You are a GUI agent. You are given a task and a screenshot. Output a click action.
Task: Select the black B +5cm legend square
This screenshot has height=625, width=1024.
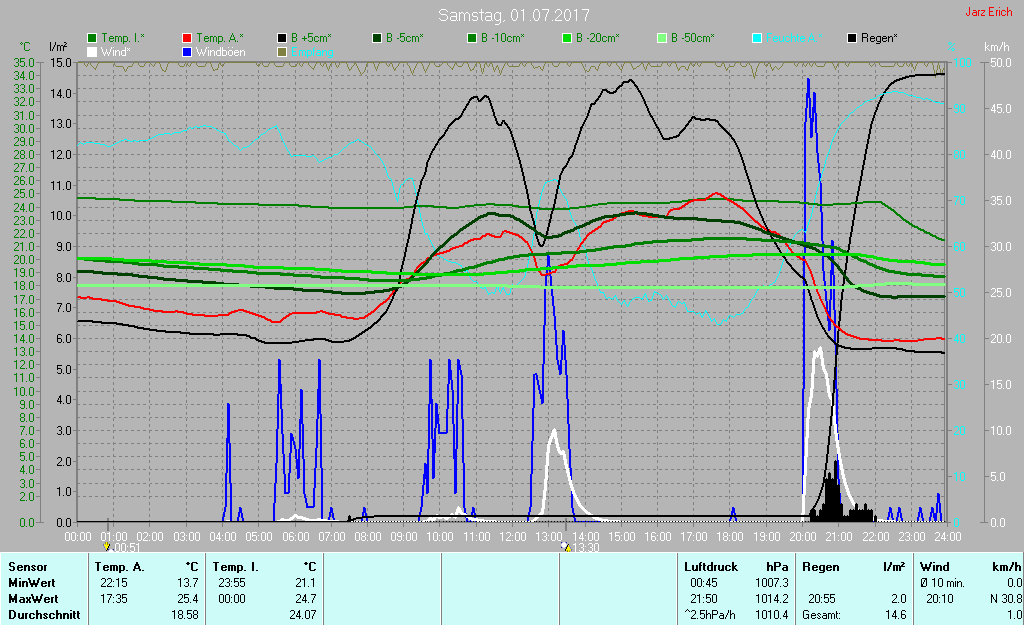(x=283, y=38)
